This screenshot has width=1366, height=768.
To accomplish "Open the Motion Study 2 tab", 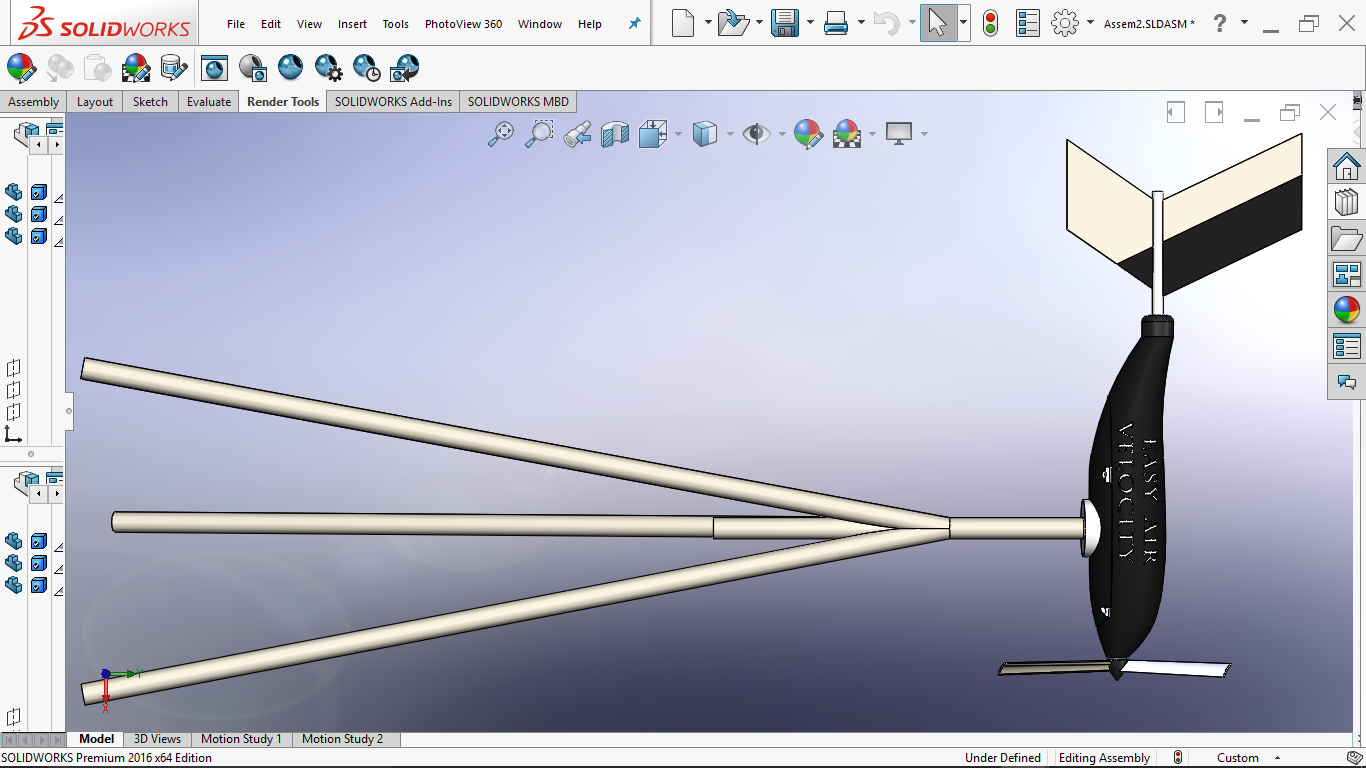I will [x=343, y=739].
